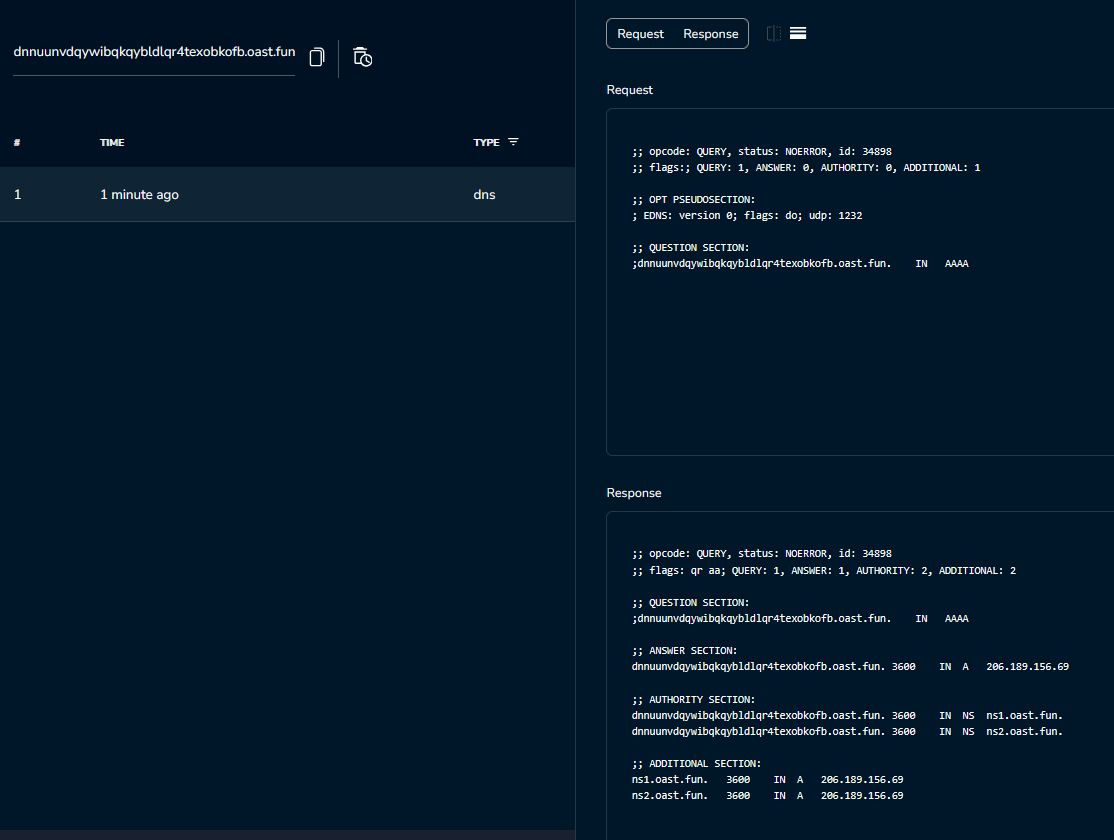Select the Request tab

tap(640, 34)
